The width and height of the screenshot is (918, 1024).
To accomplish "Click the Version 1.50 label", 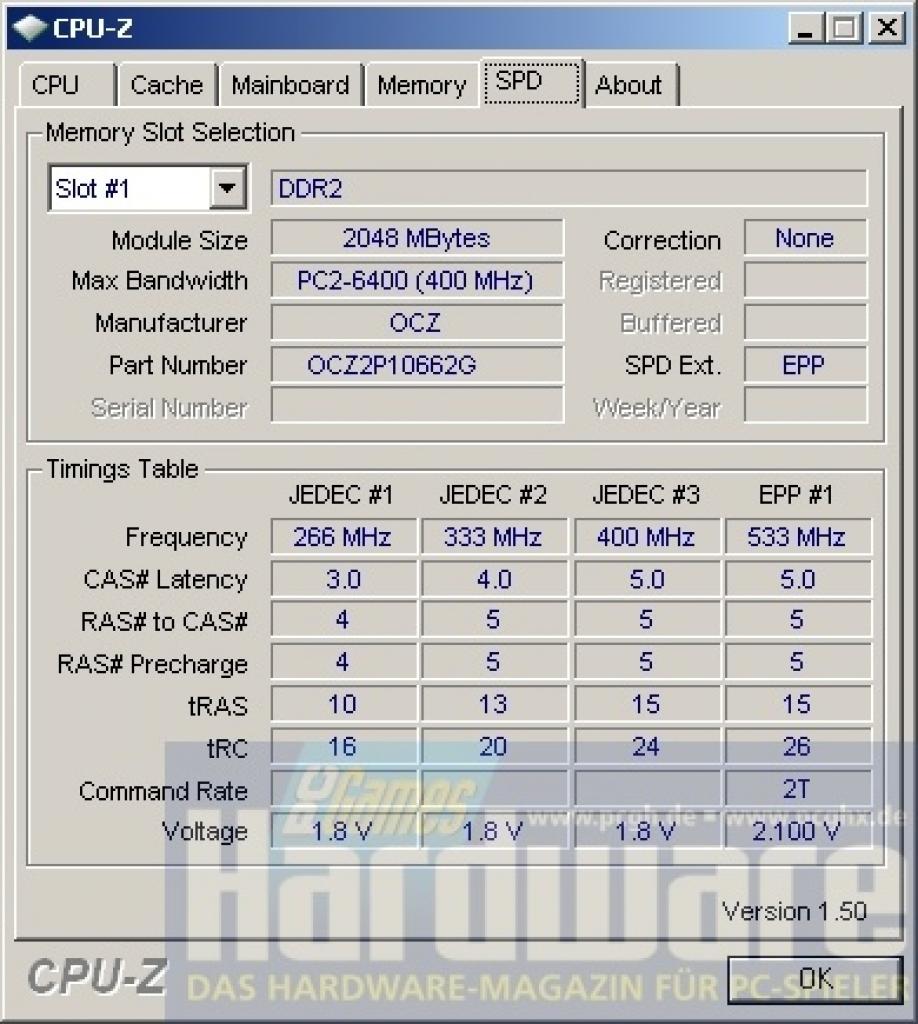I will [794, 911].
